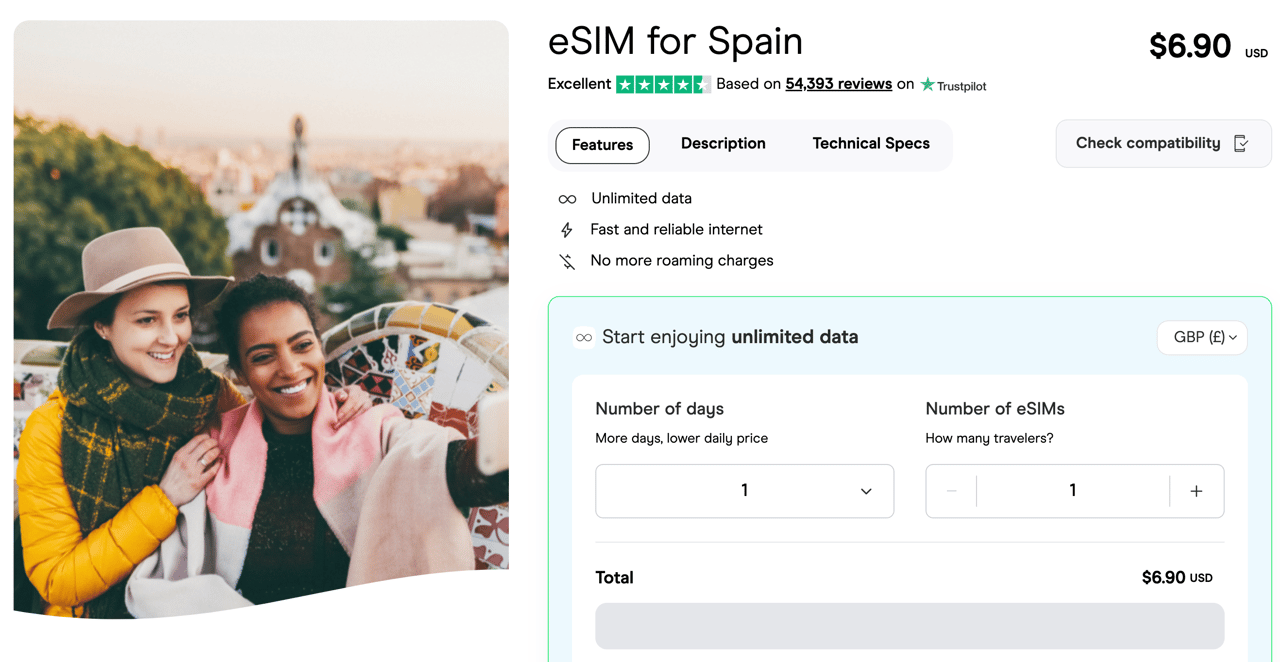Viewport: 1280px width, 662px height.
Task: Open the GBP (£) currency dropdown
Action: point(1202,338)
